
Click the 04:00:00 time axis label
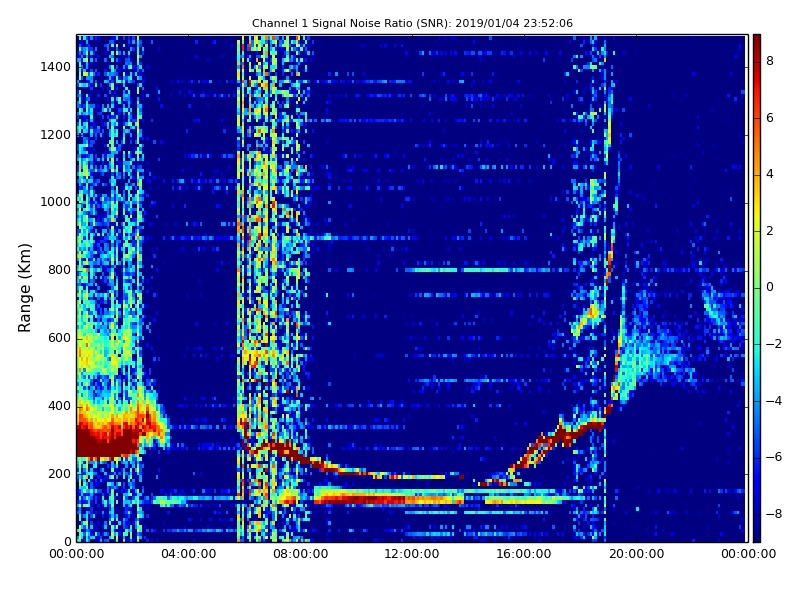click(x=189, y=554)
